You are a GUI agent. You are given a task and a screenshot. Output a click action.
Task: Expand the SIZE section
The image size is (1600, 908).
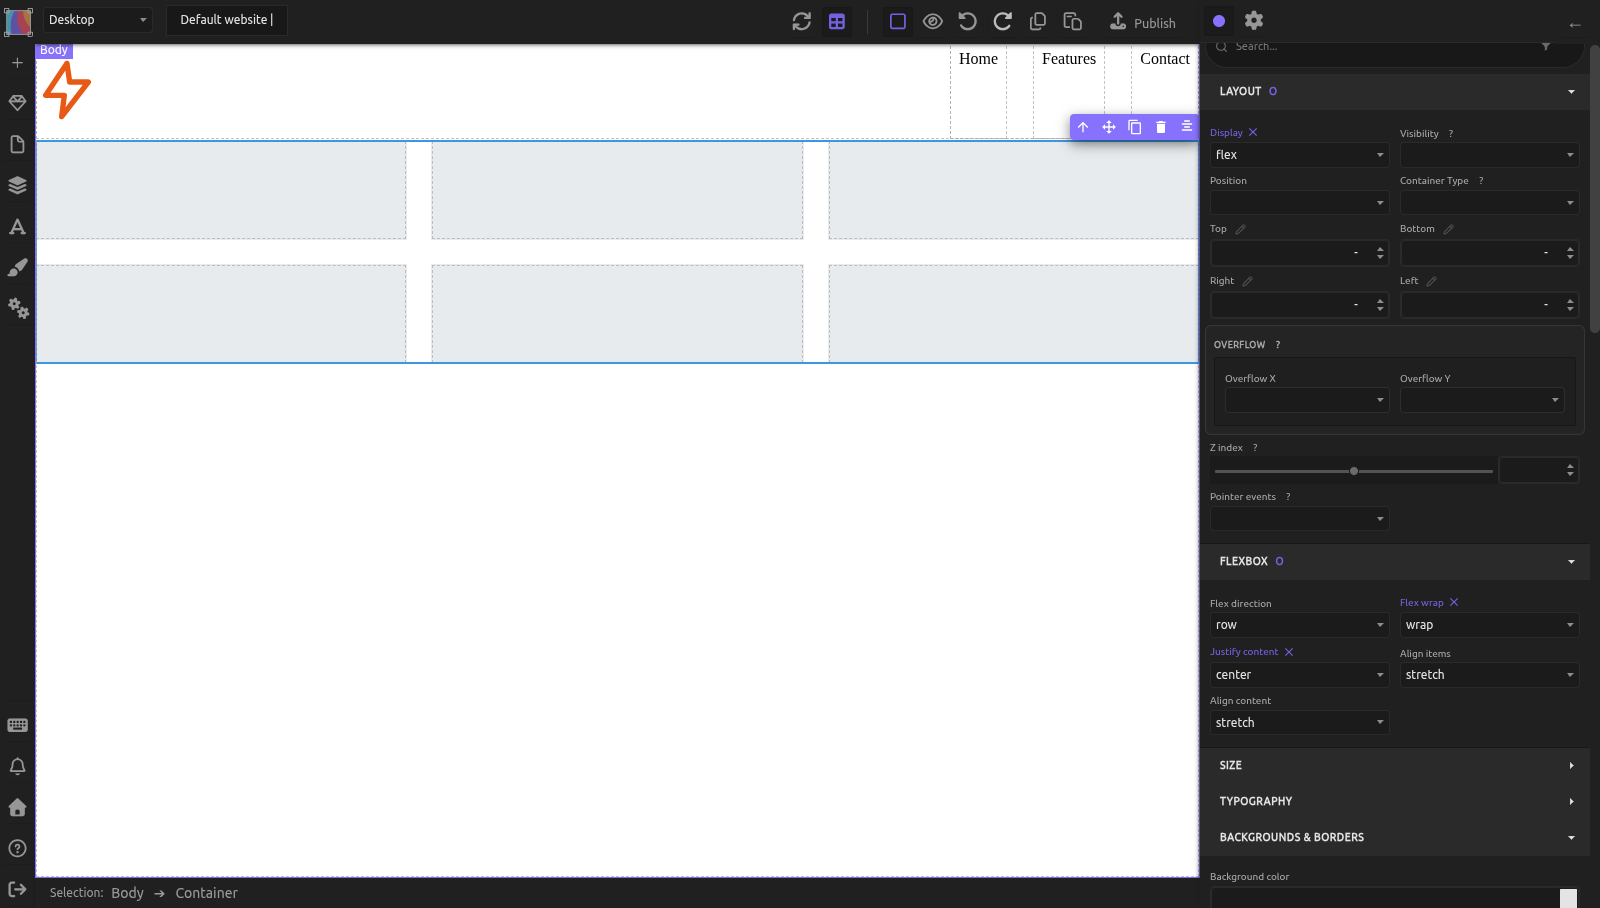tap(1395, 765)
